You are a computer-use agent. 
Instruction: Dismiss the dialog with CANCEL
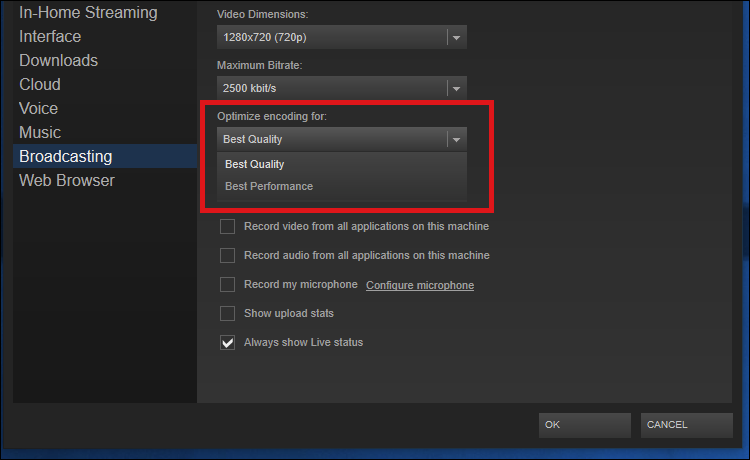tap(686, 425)
